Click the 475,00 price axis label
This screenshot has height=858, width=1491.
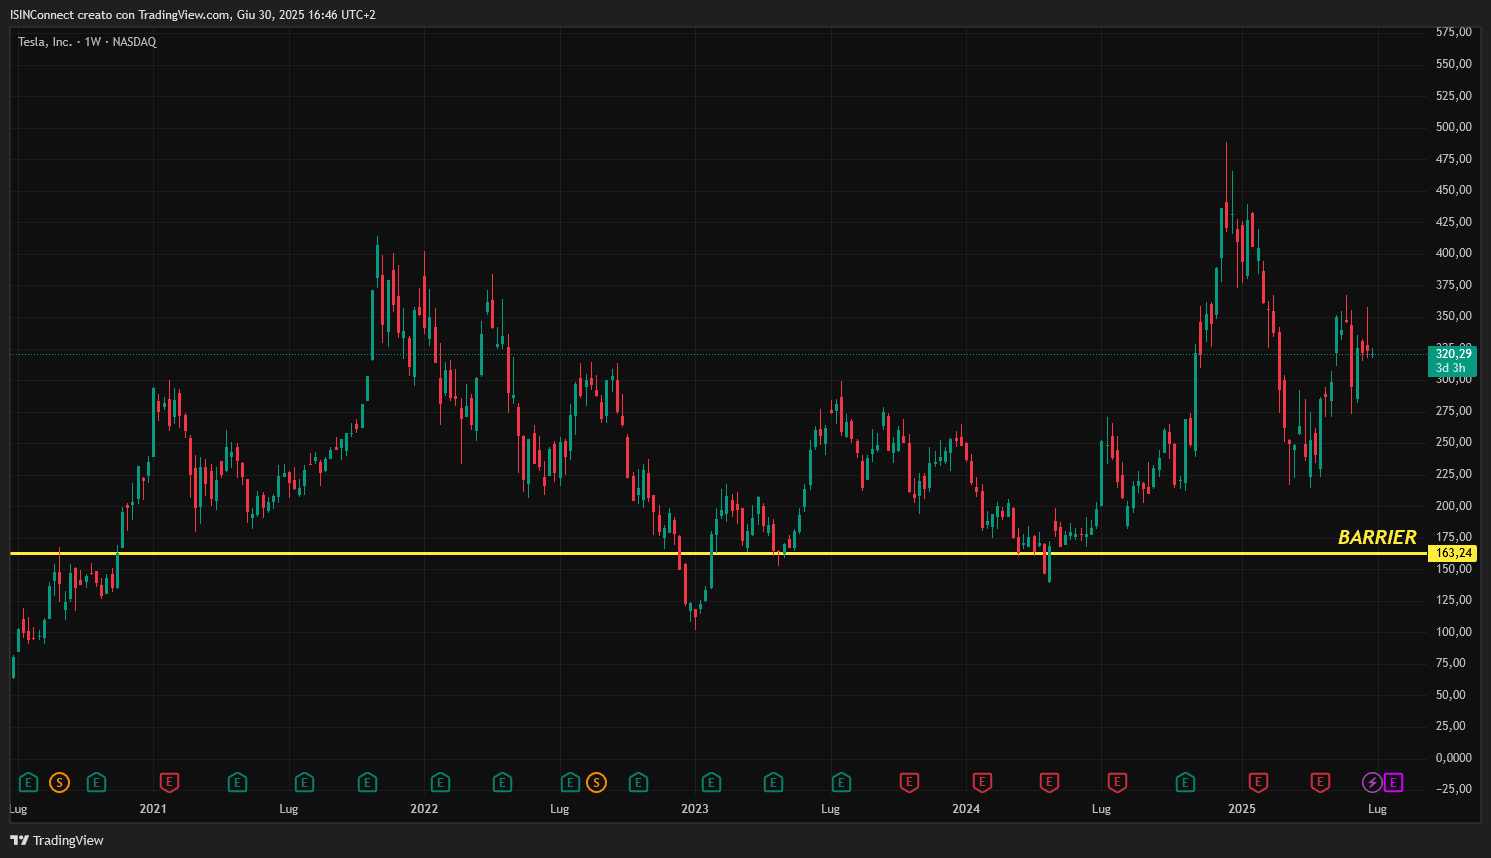(x=1454, y=159)
